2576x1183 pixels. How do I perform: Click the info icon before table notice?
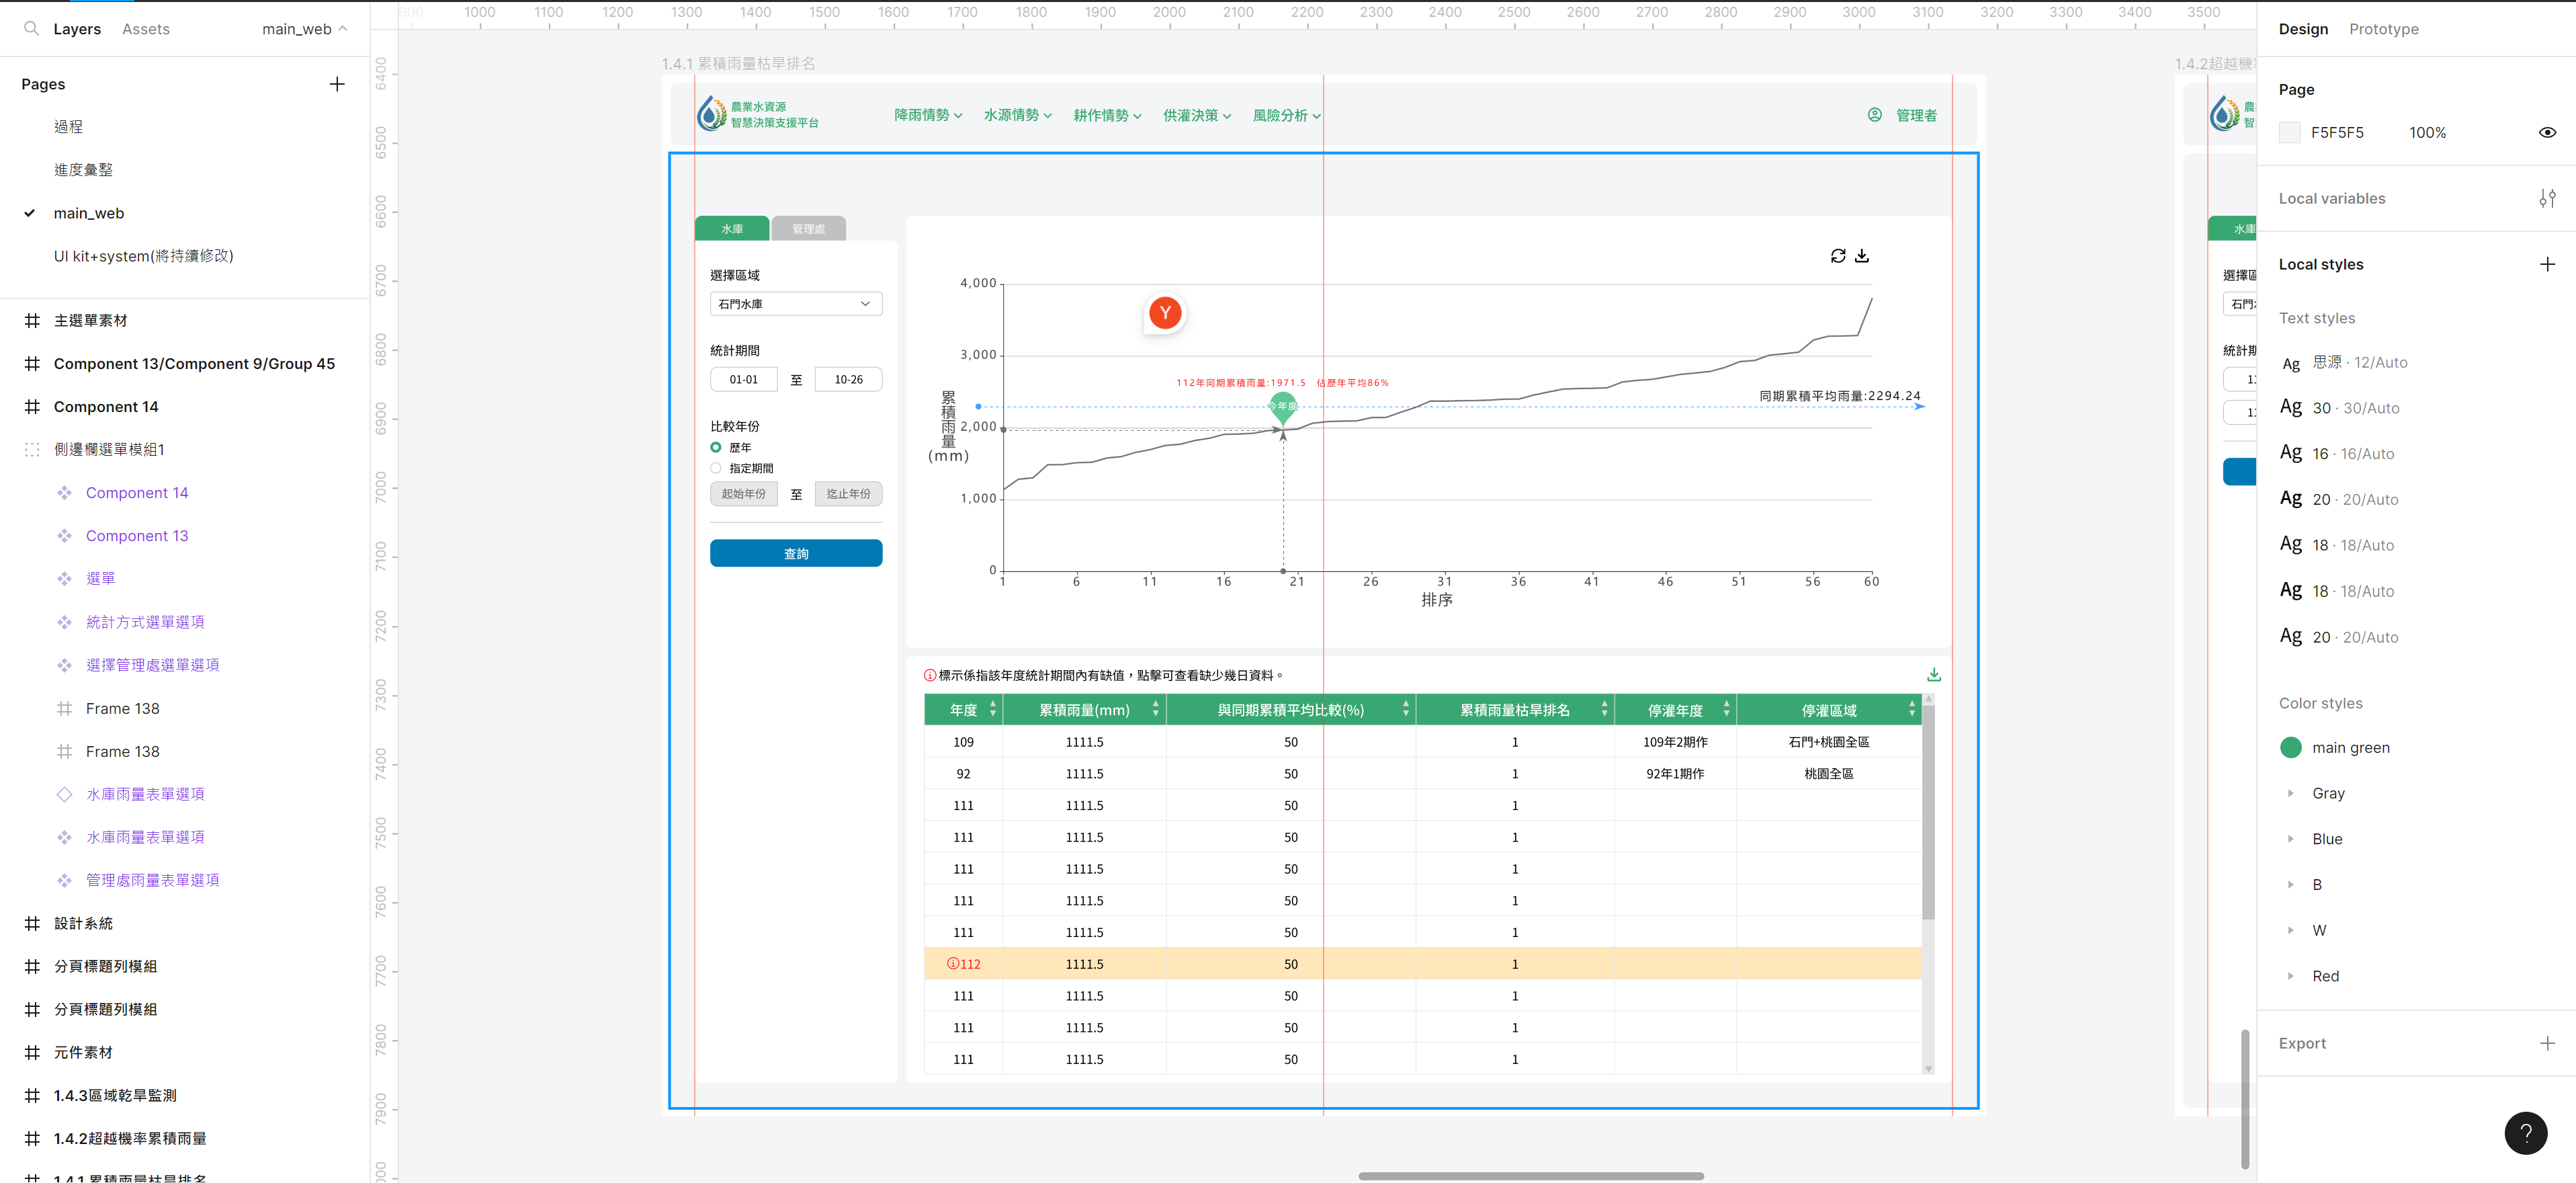[930, 676]
